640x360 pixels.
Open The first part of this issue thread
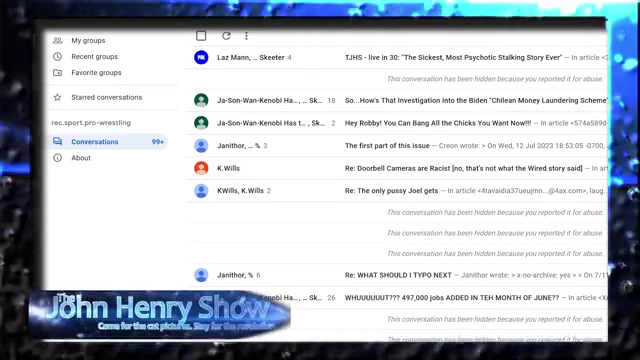tap(387, 146)
